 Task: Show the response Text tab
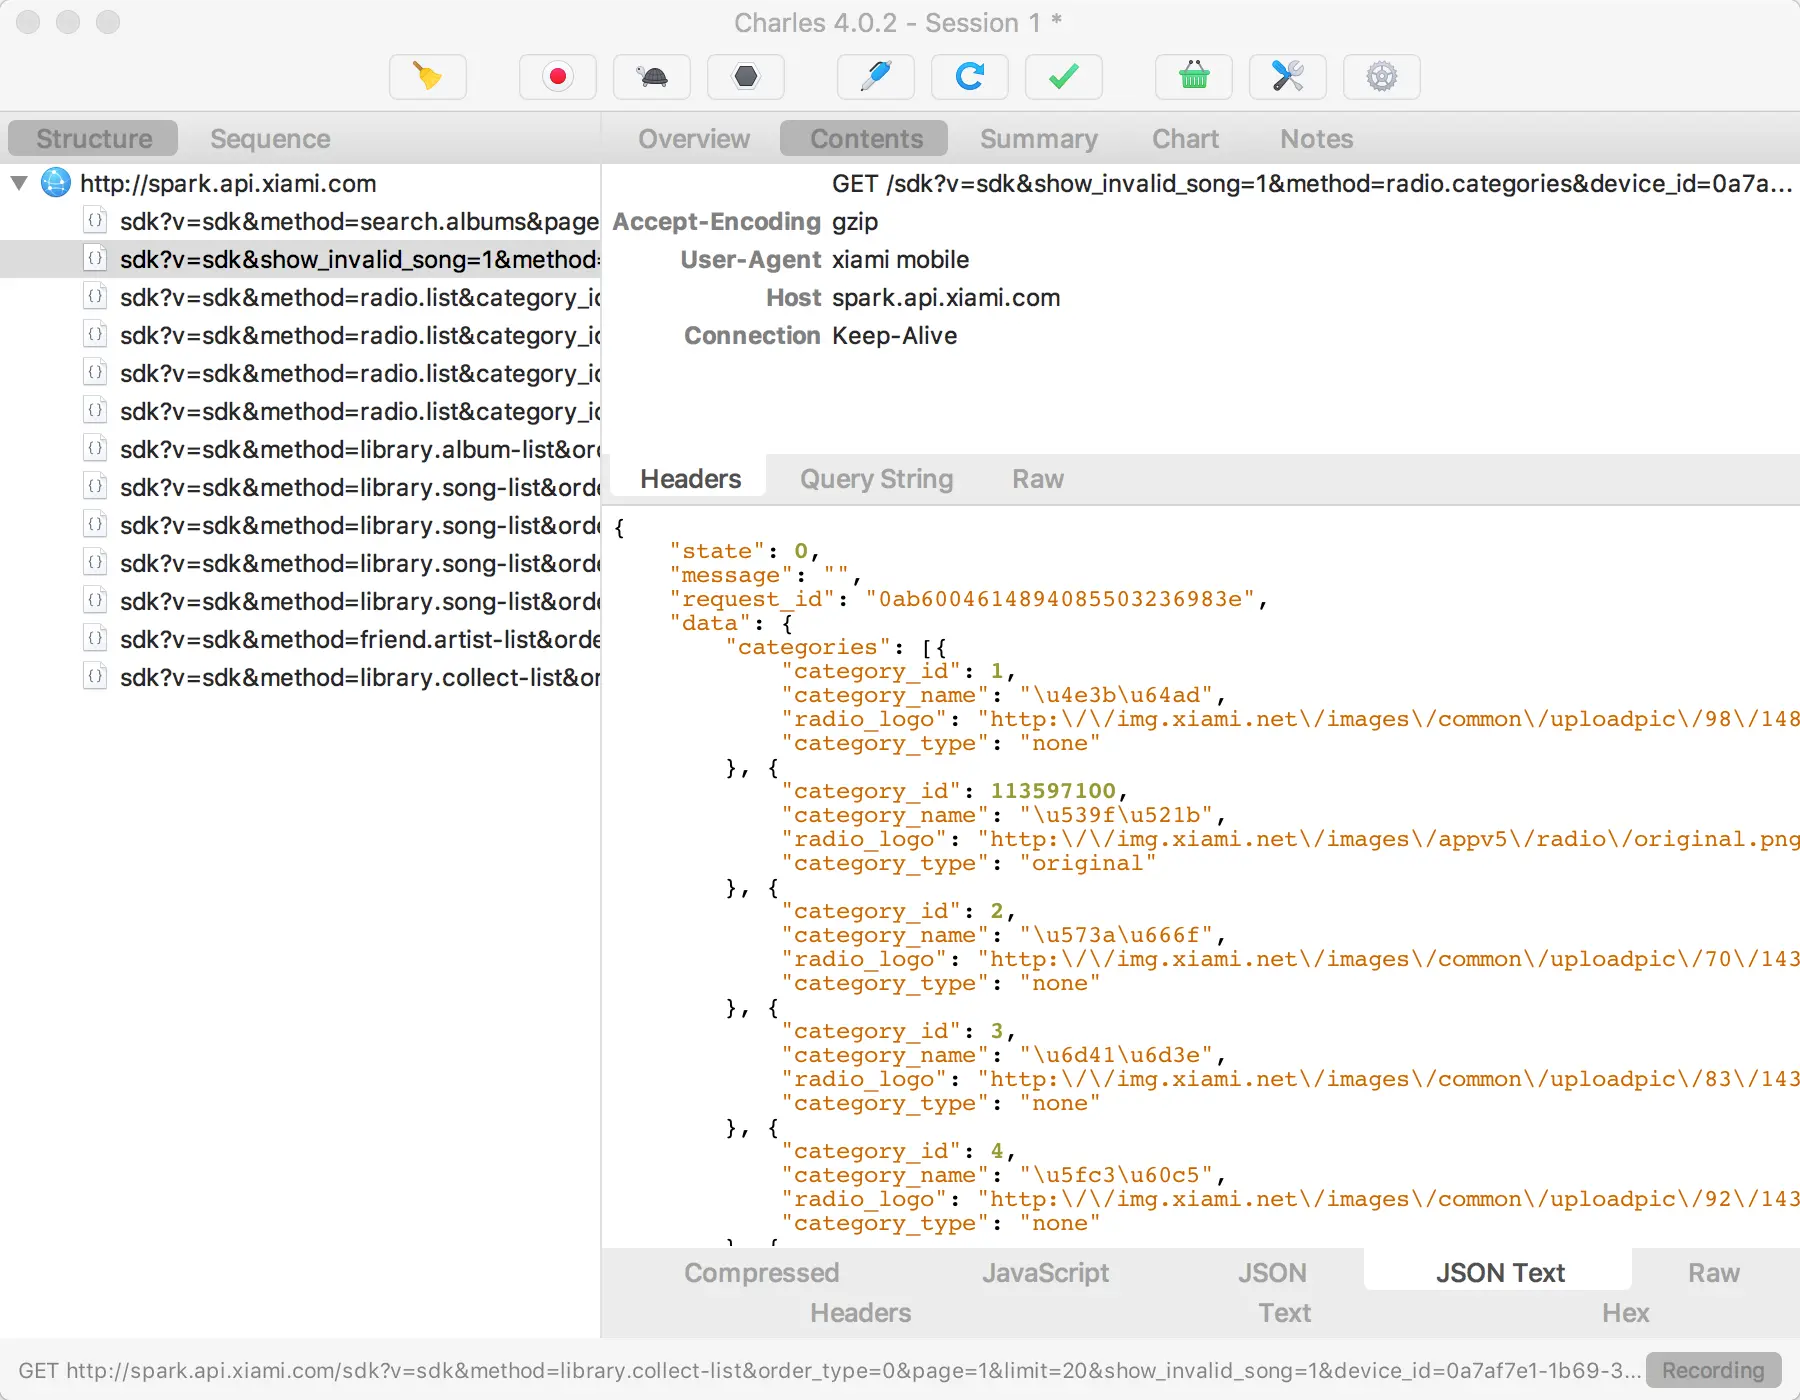click(1284, 1312)
